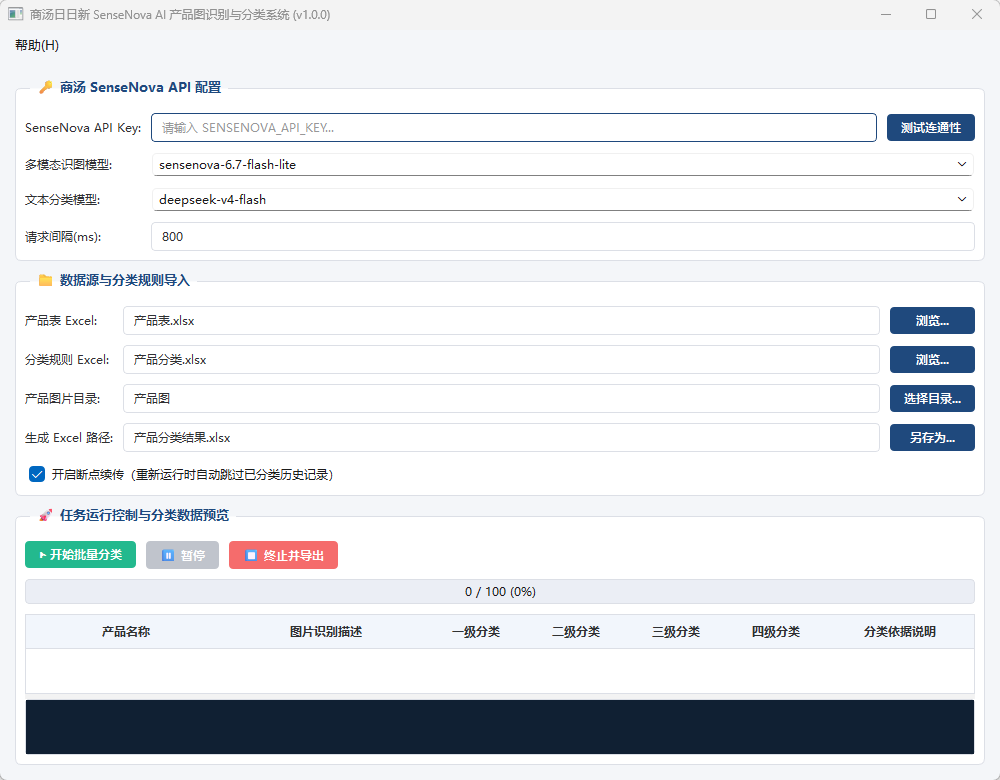Click the folder icon beside 数据源与分类规则导入
The width and height of the screenshot is (1000, 780).
[45, 280]
